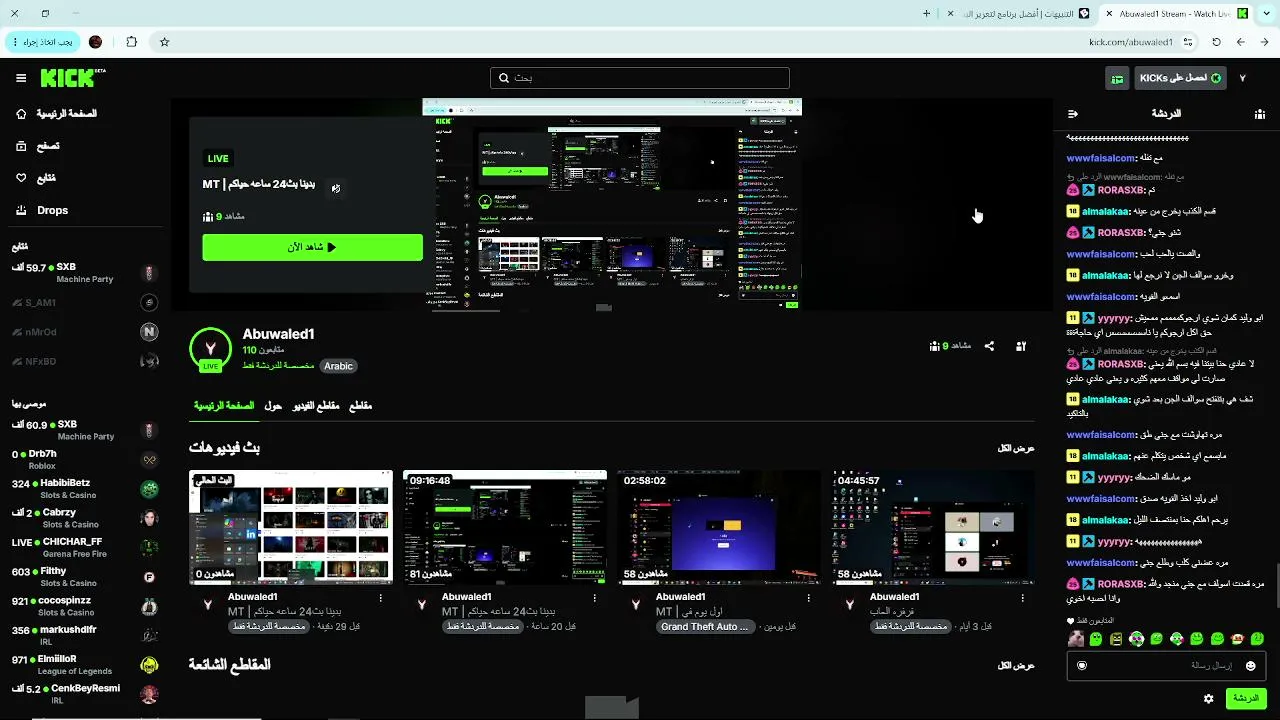Open the nMrOd followed channel
Viewport: 1280px width, 720px height.
pyautogui.click(x=85, y=332)
